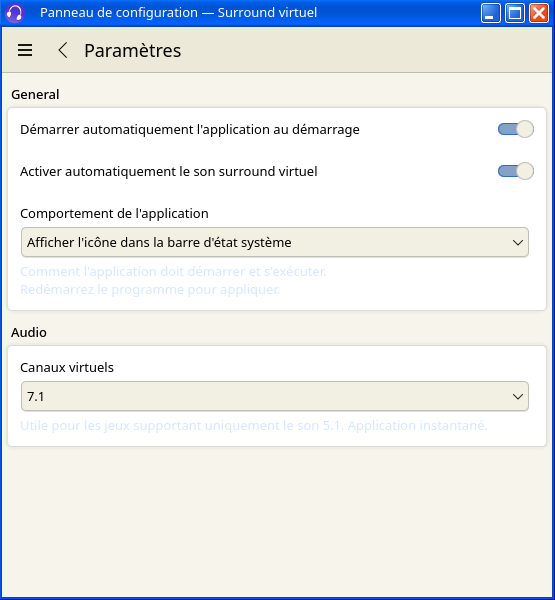Click the chevron beside Afficher l'icône option

[x=517, y=243]
